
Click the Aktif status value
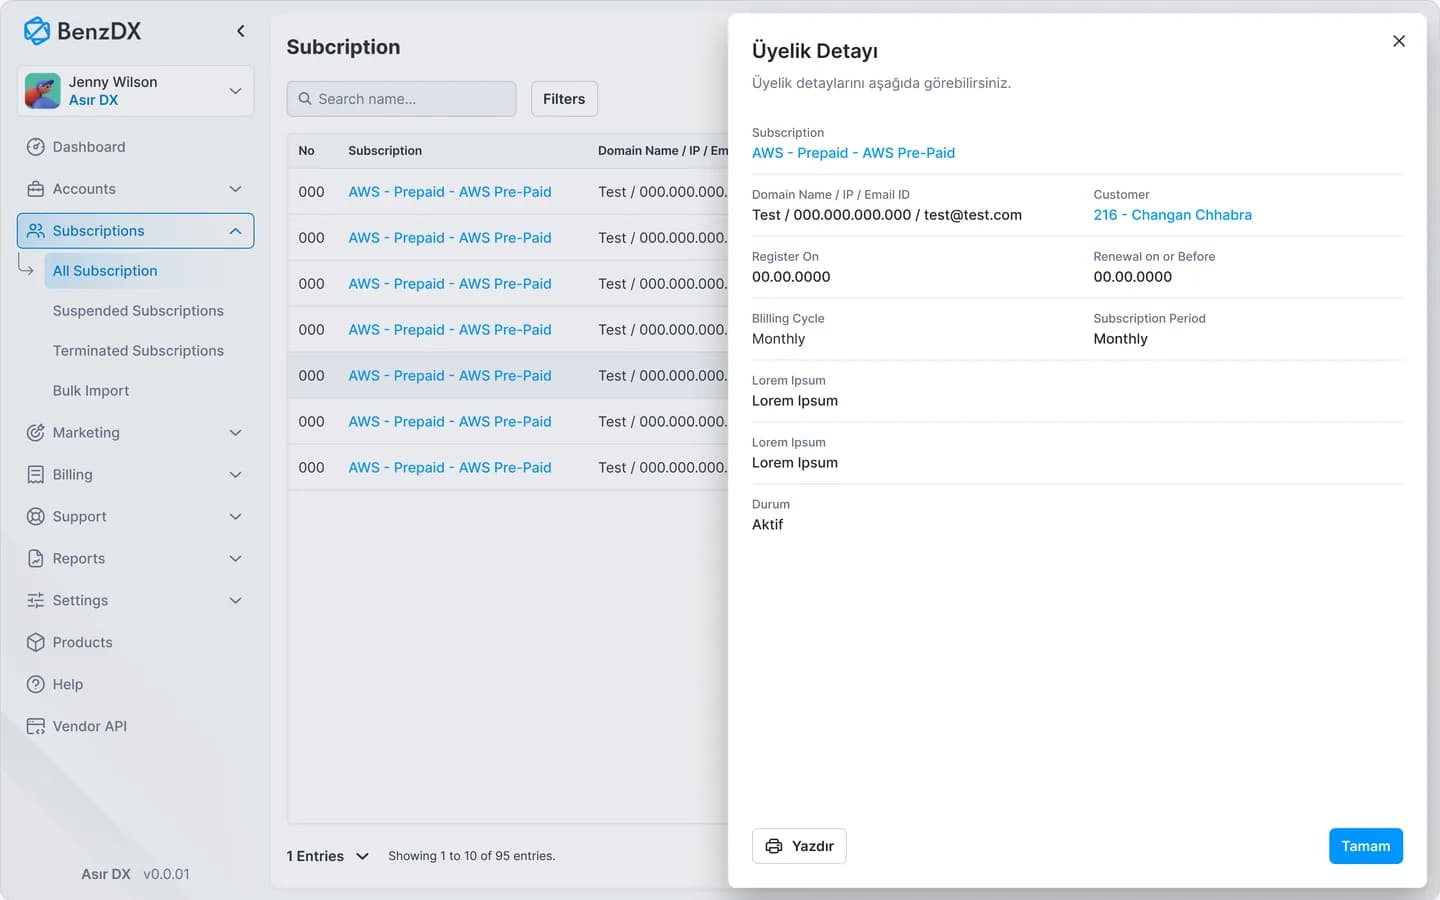(x=767, y=525)
